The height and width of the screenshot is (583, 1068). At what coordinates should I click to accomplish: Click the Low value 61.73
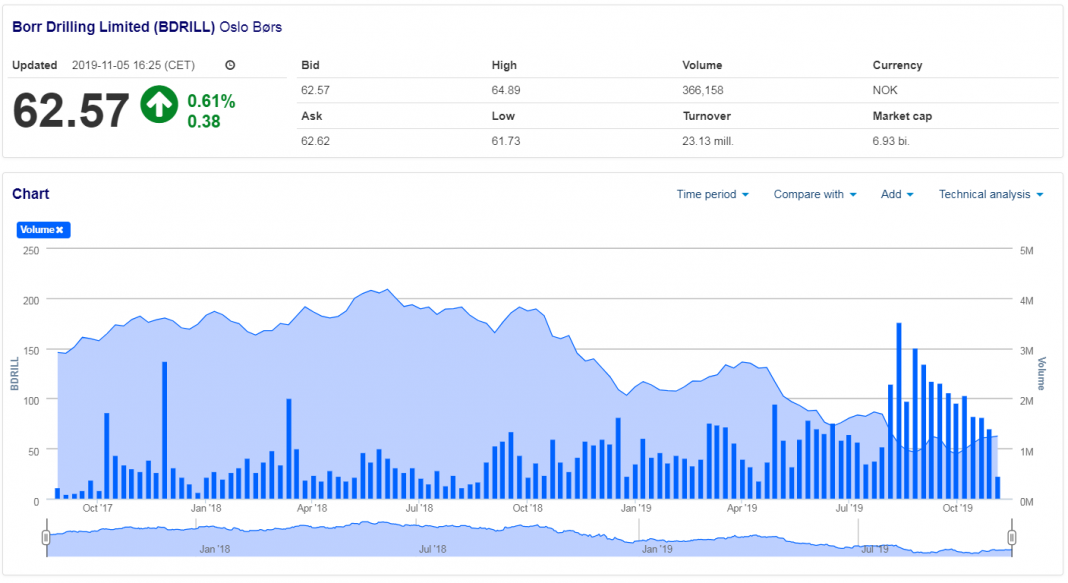(x=506, y=141)
